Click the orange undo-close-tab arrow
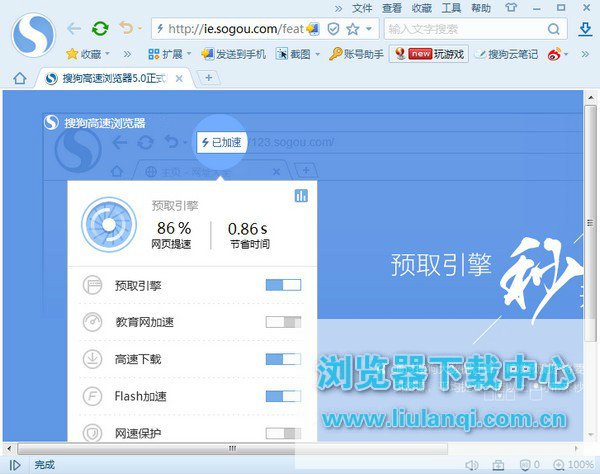The image size is (600, 474). tap(126, 28)
